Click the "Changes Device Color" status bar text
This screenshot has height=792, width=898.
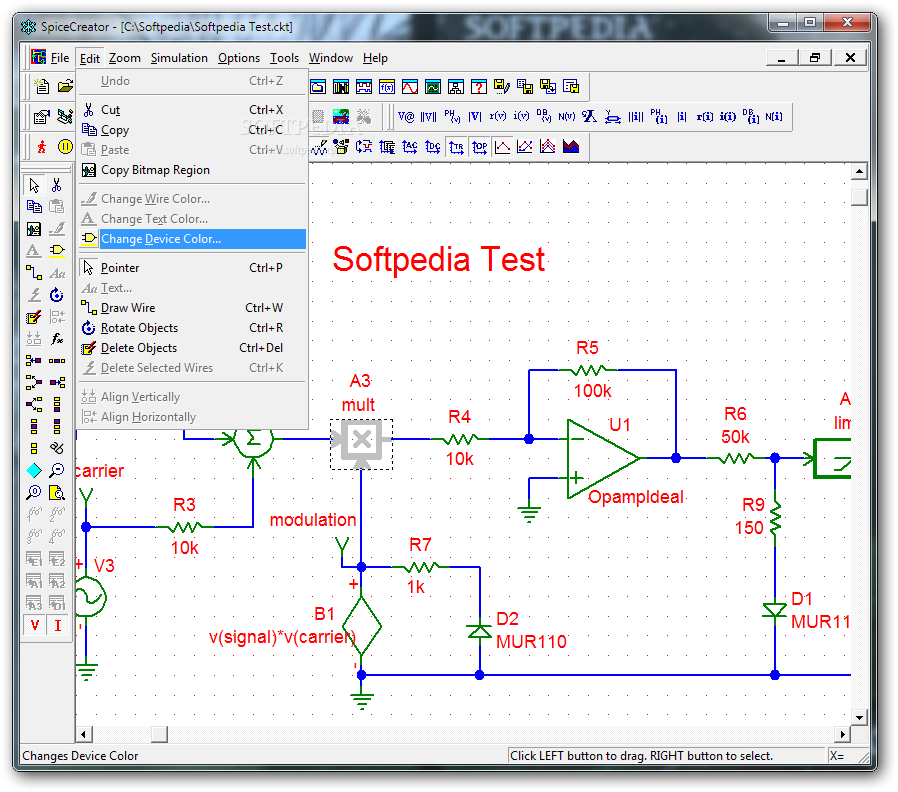click(x=80, y=756)
